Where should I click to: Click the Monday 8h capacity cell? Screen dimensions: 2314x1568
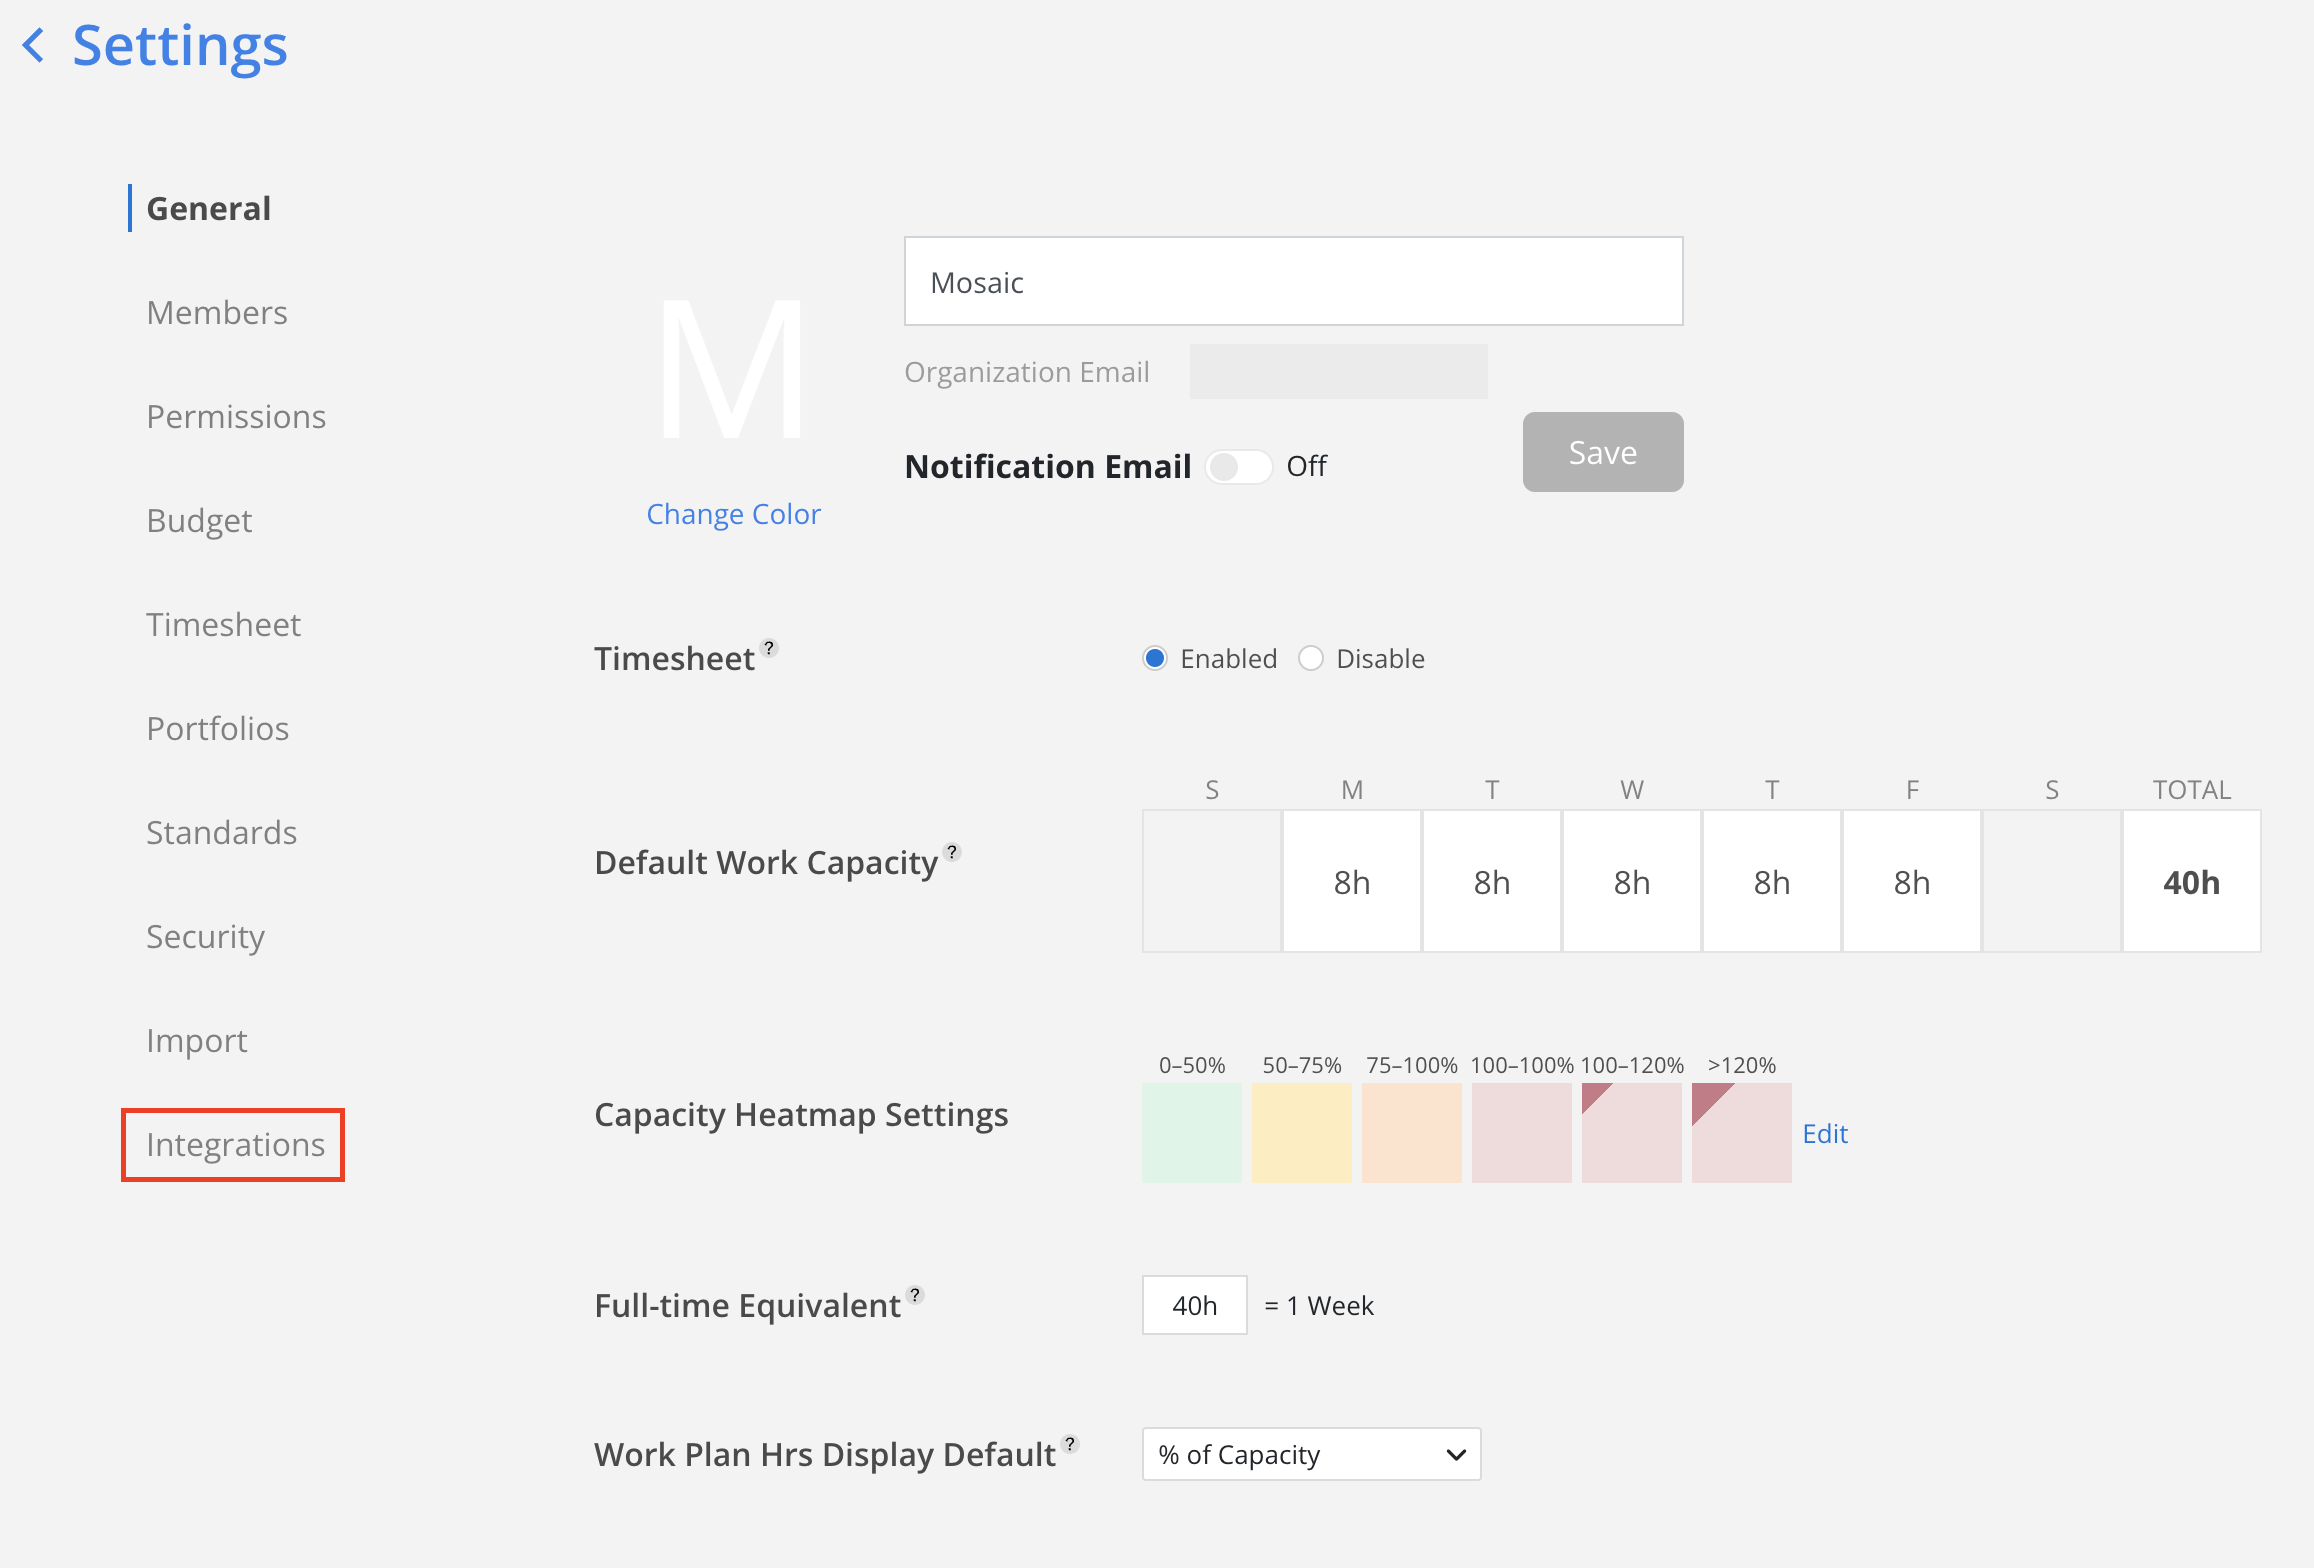click(1352, 882)
